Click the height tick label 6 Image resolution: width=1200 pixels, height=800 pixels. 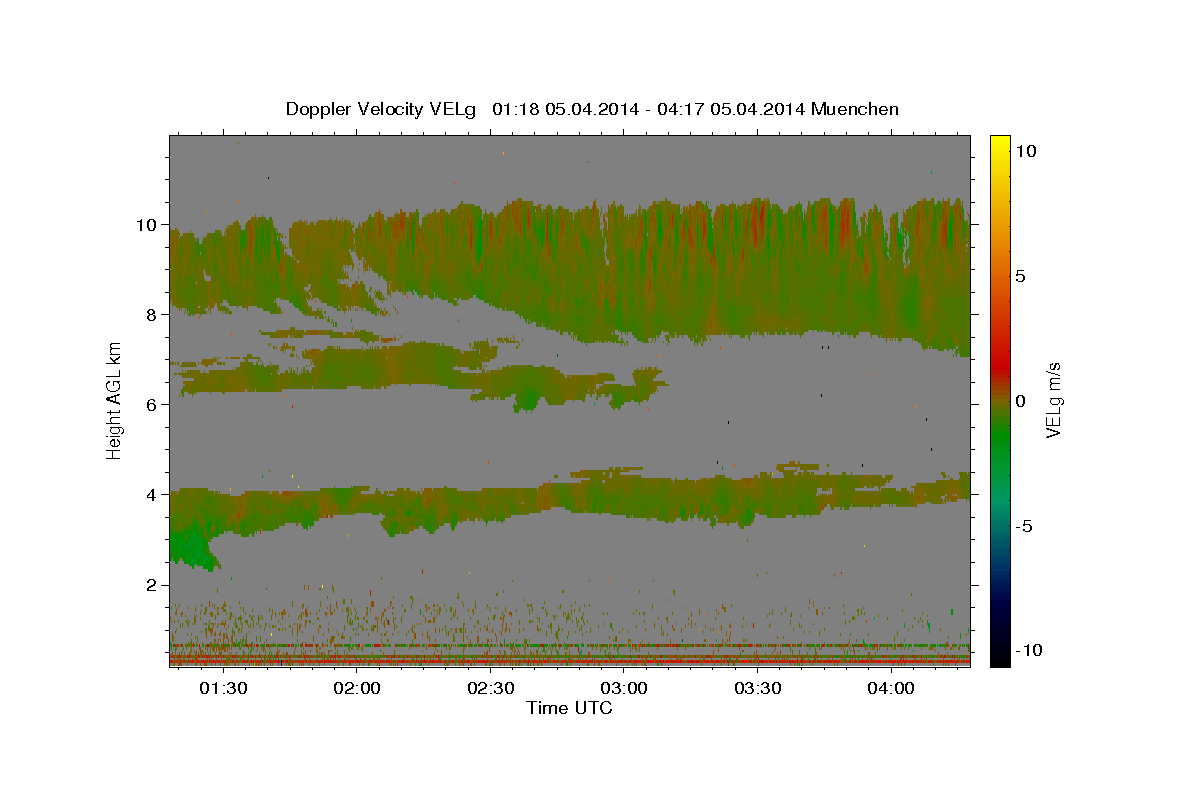click(152, 404)
